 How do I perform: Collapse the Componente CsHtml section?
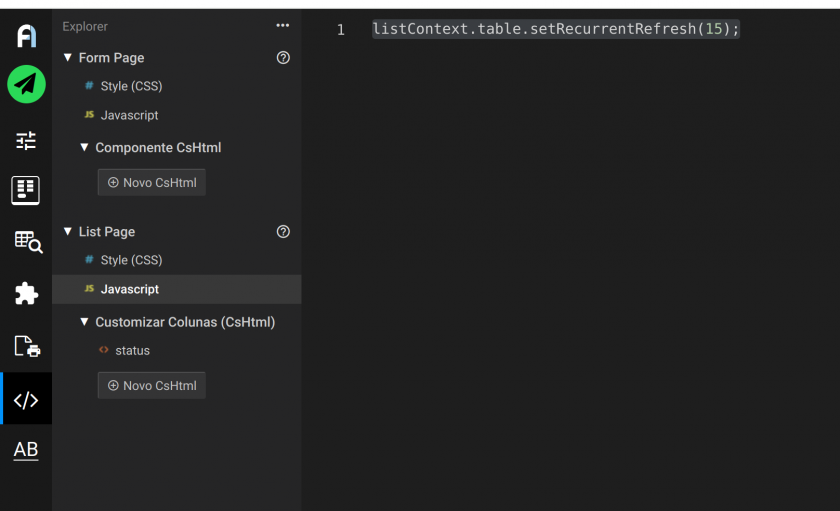coord(84,148)
